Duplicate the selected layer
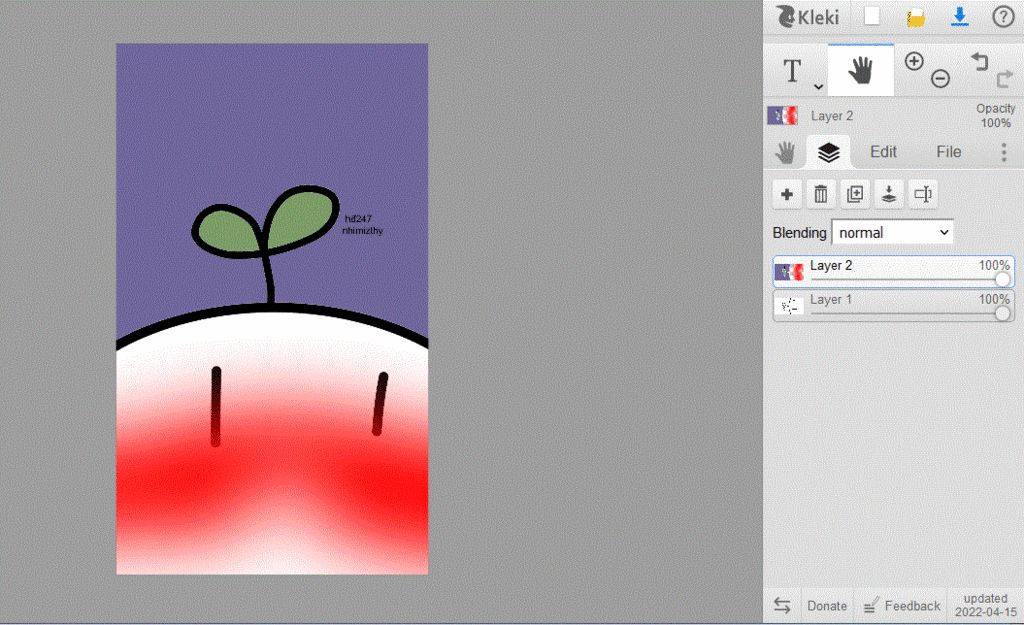Screen dimensions: 1024x625 point(855,194)
